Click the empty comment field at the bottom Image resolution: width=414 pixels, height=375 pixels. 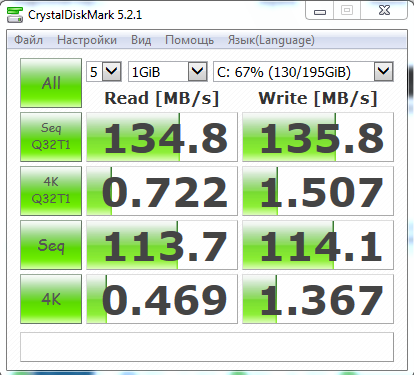(207, 347)
